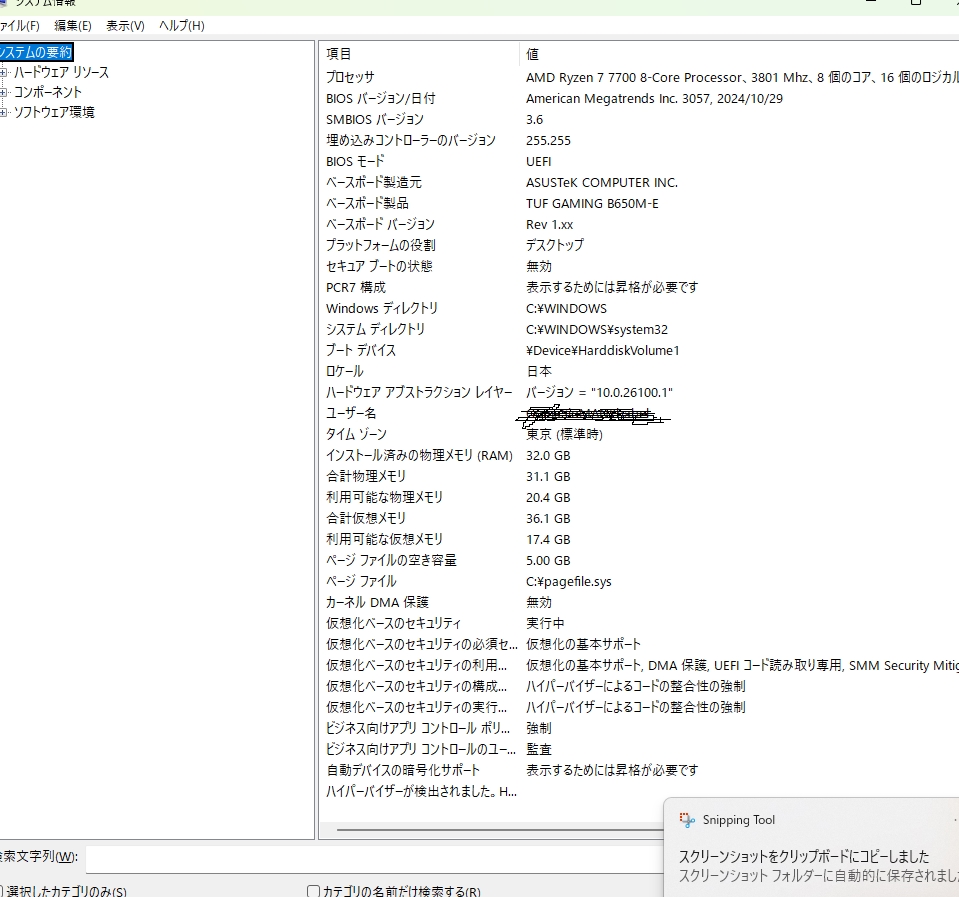Select ソフトウェア環境 tree node
The image size is (959, 897).
pos(54,112)
